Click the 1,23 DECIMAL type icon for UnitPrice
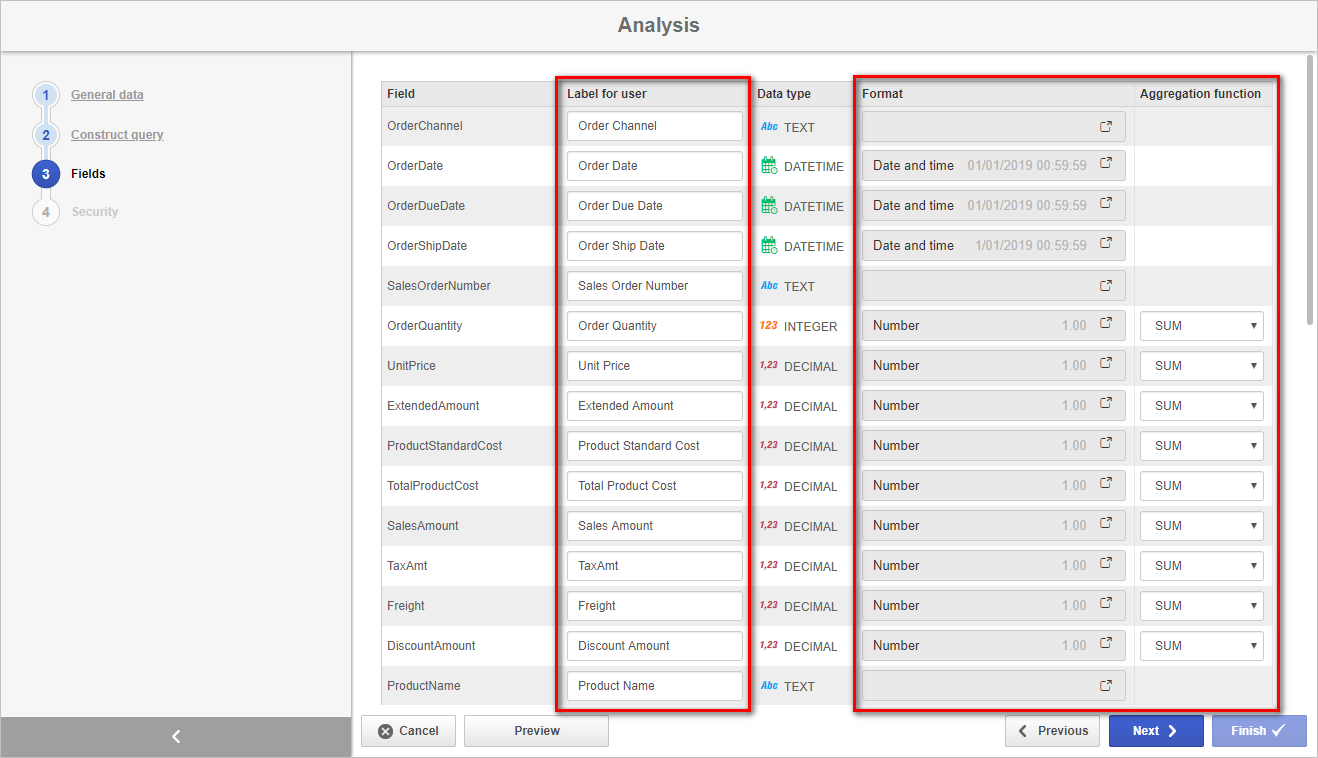 pos(769,366)
